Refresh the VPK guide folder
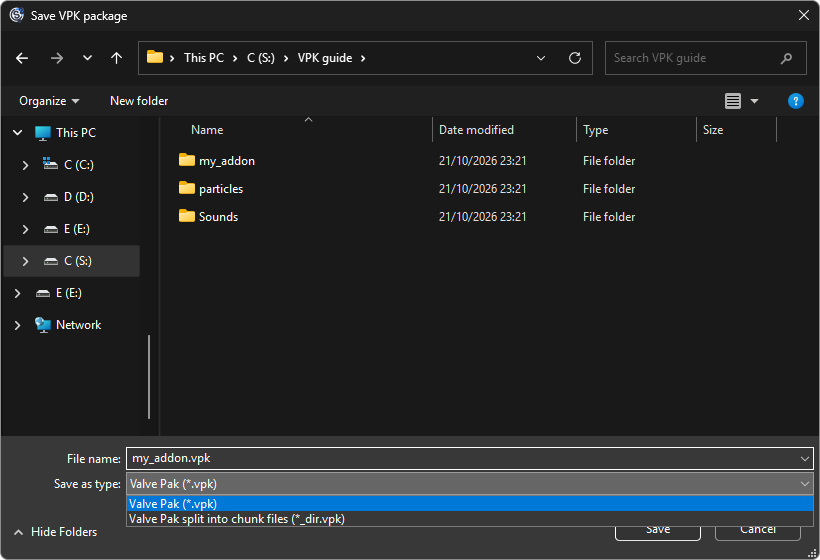Screen dimensions: 820x560 tap(575, 58)
